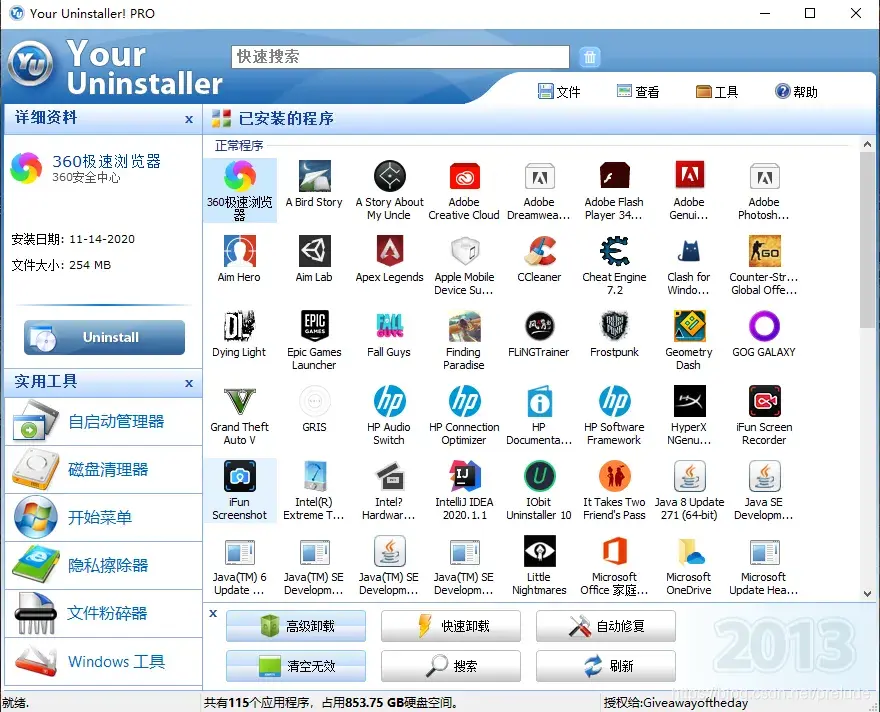Select A Story About My Uncle icon
Viewport: 880px width, 712px height.
click(x=389, y=176)
